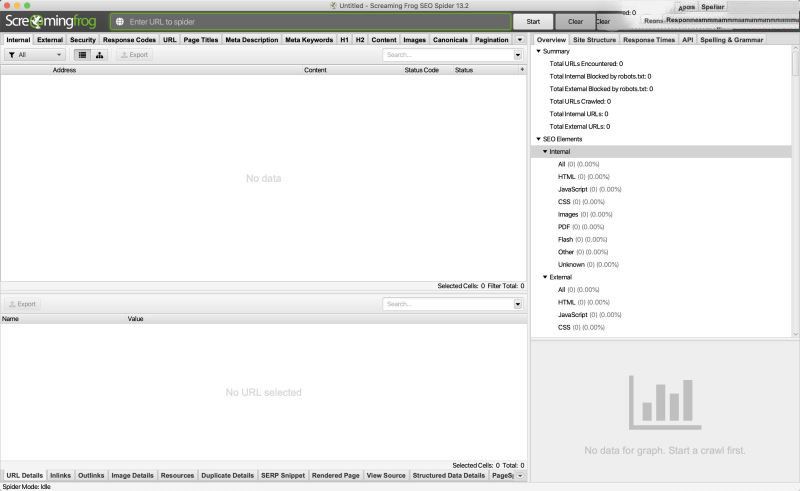Select the H2 tab
800x491 pixels.
point(360,40)
